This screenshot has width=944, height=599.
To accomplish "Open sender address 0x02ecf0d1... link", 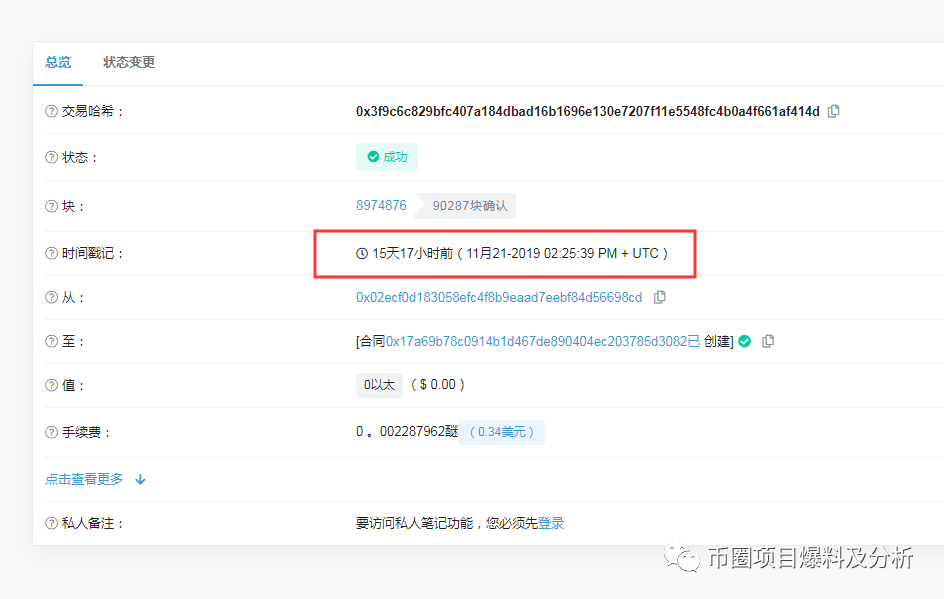I will [x=499, y=297].
